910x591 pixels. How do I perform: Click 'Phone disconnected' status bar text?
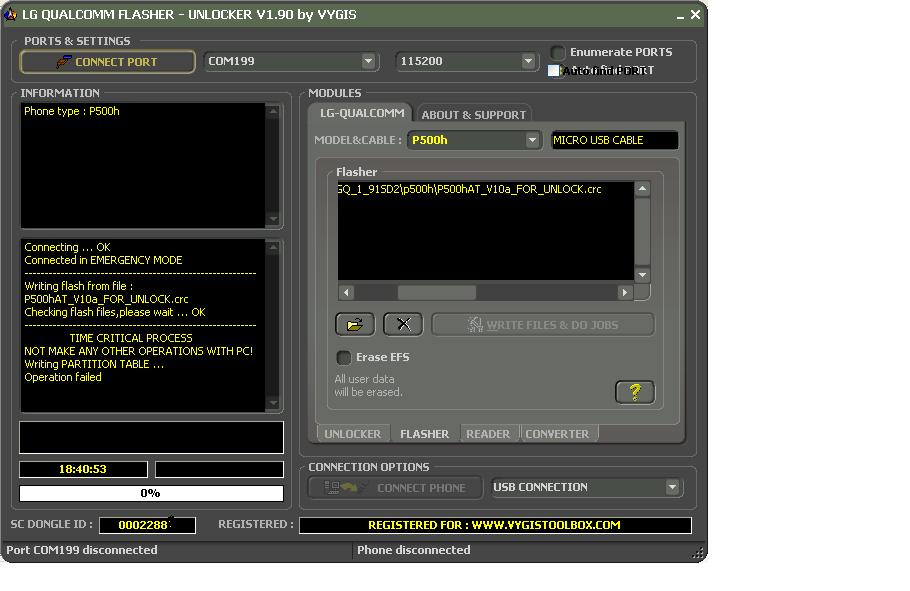coord(413,550)
